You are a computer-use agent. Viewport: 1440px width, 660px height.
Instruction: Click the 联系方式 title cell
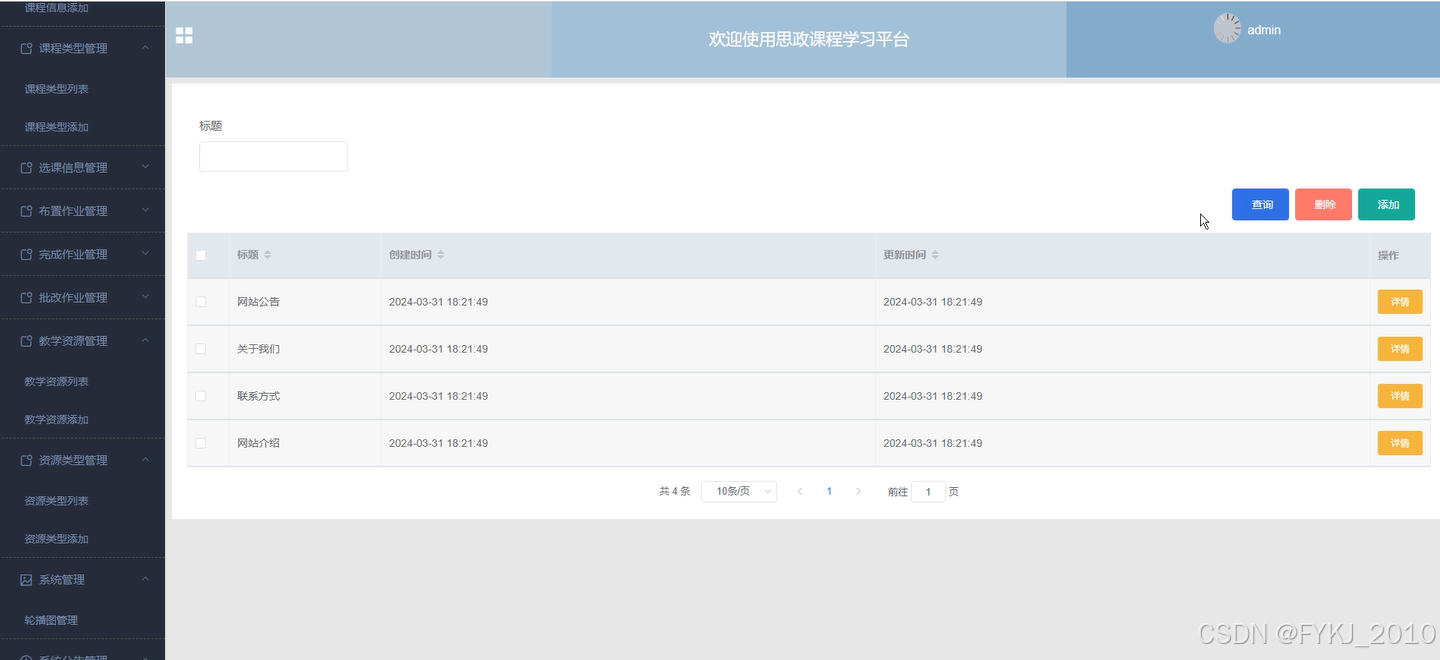(x=258, y=396)
